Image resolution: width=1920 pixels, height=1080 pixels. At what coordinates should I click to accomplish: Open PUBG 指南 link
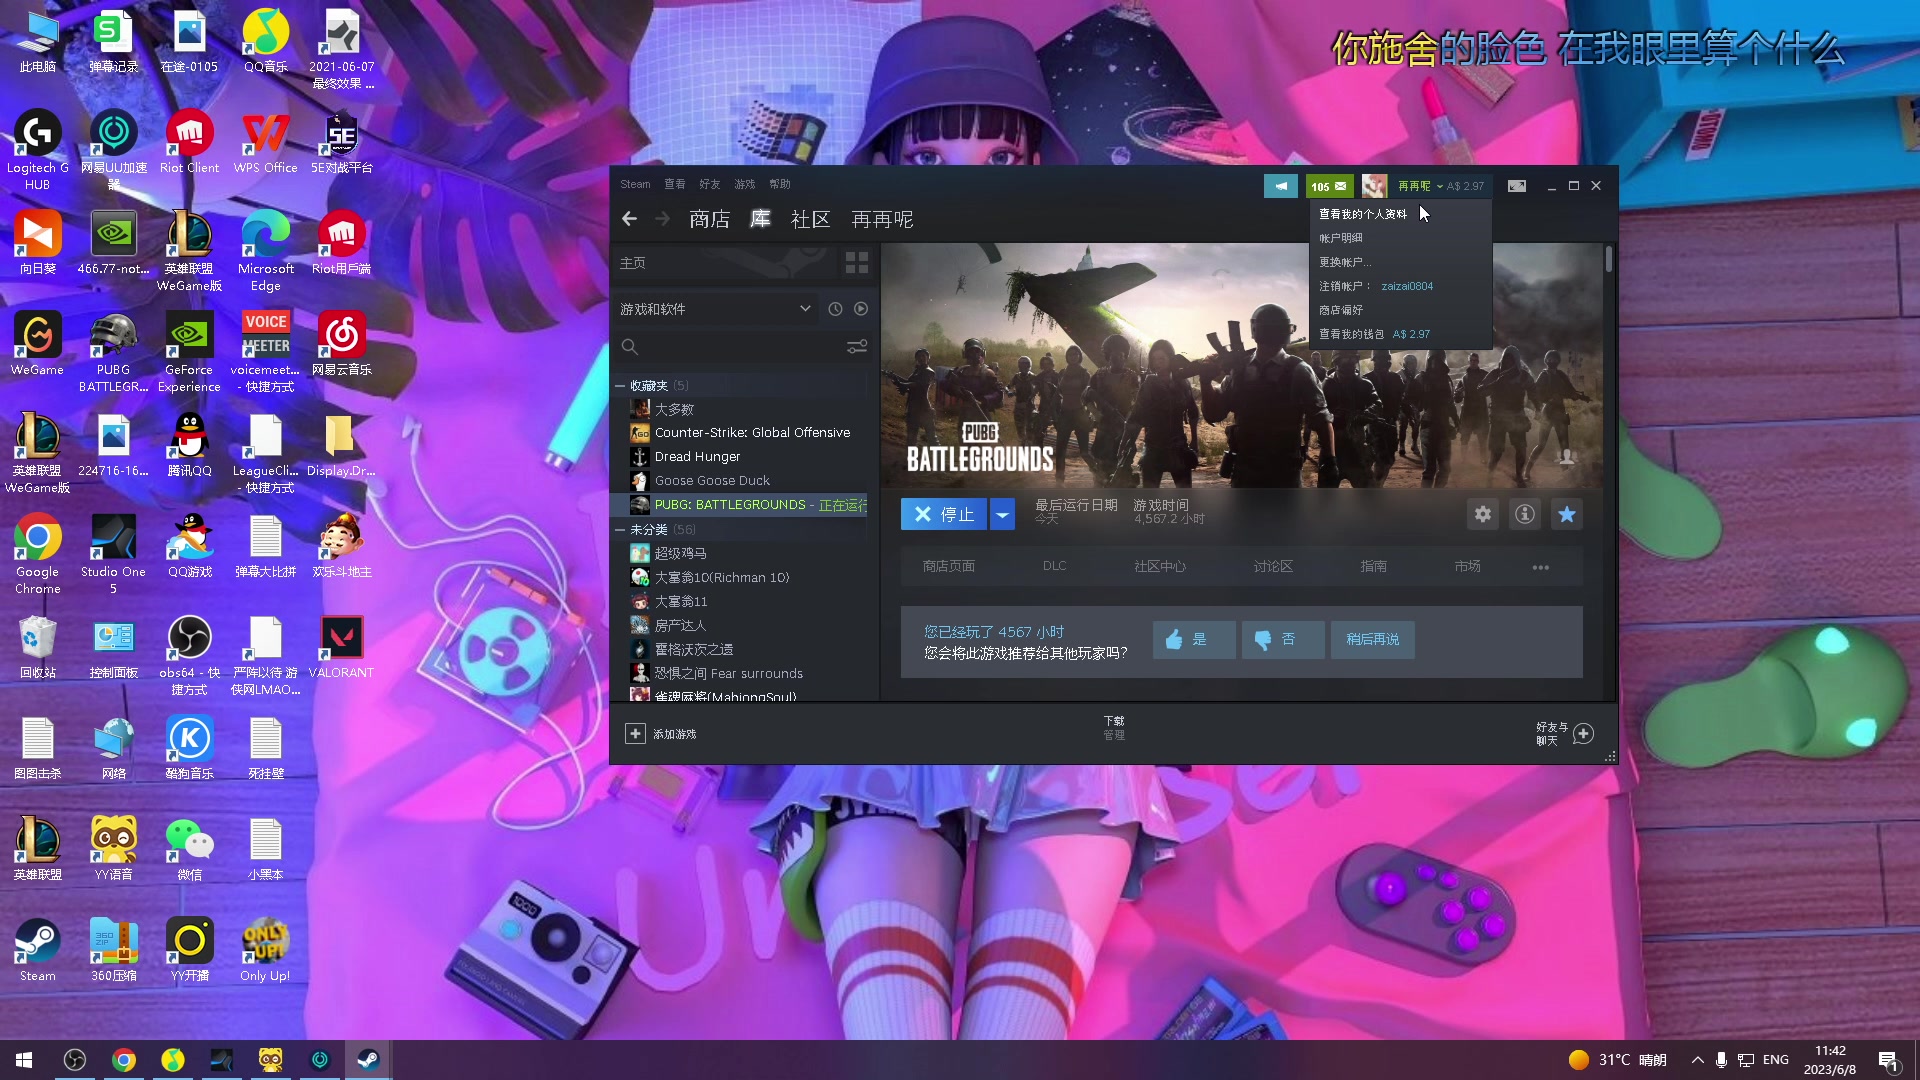pyautogui.click(x=1374, y=566)
